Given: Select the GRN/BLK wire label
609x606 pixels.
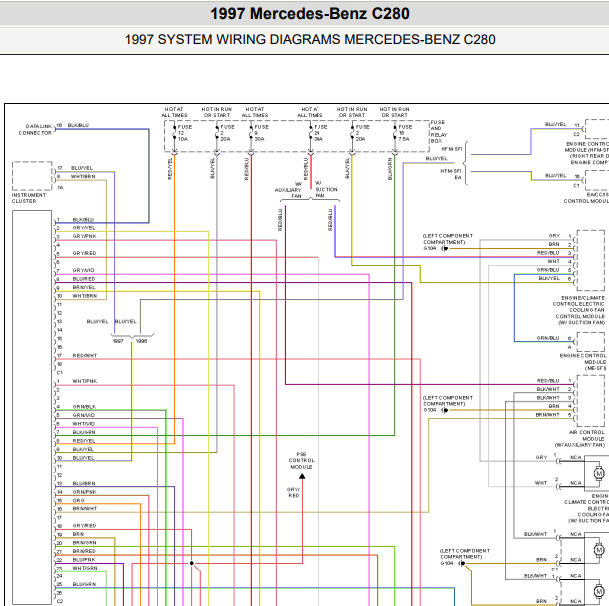Looking at the screenshot, I should 84,407.
